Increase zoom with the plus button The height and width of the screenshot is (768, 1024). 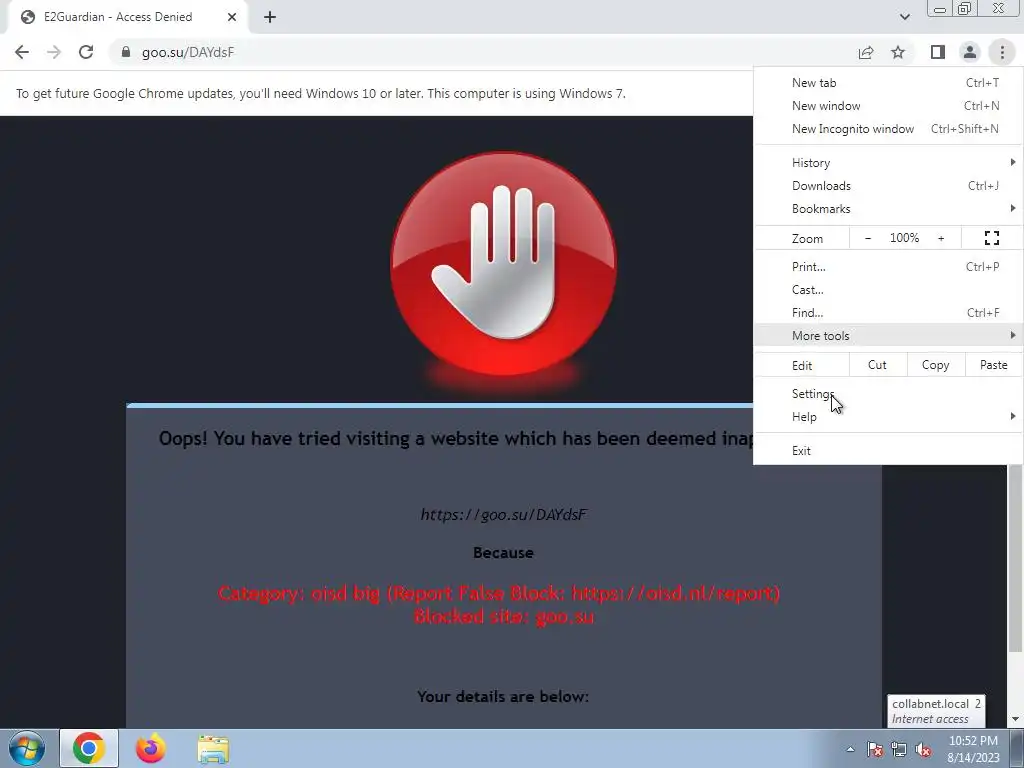tap(941, 238)
